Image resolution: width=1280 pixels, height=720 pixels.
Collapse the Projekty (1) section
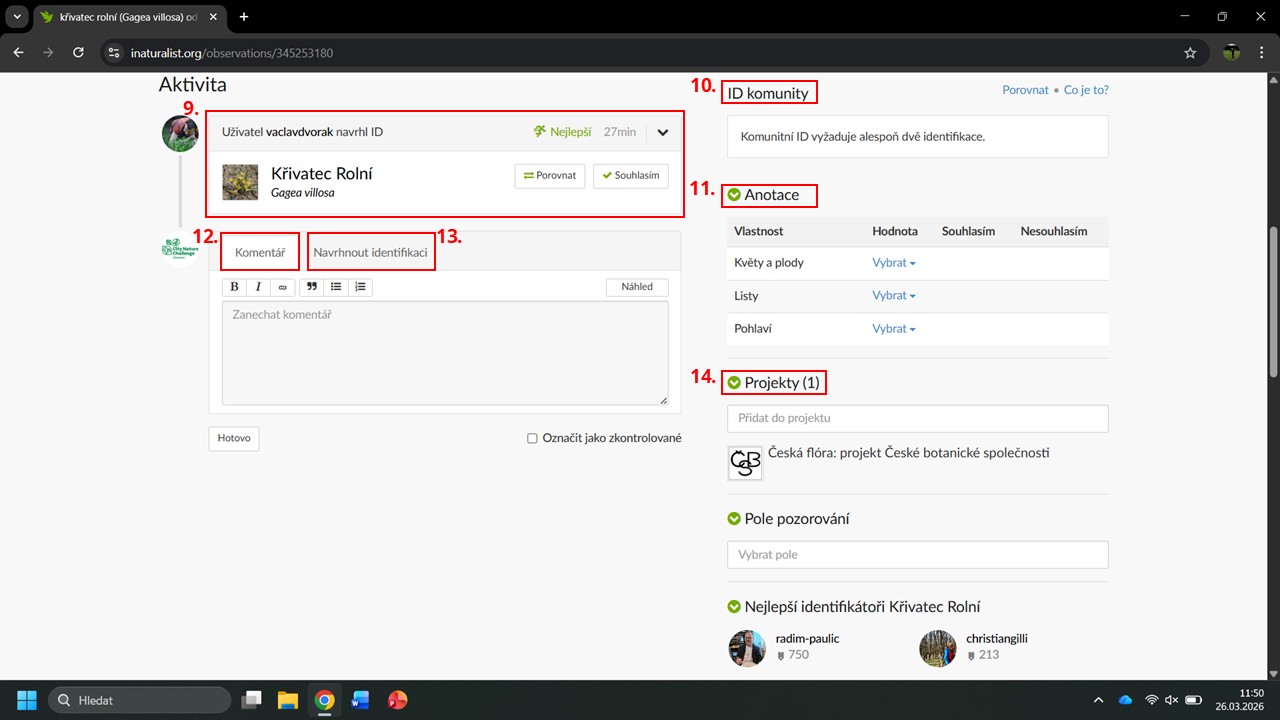734,383
